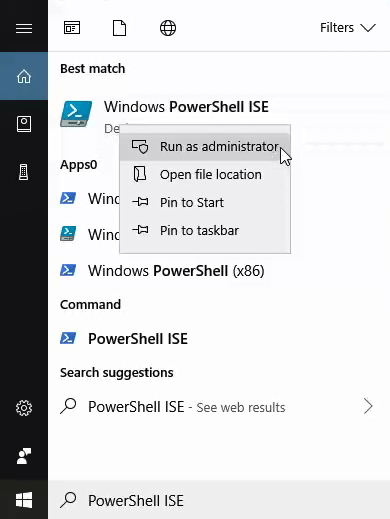Click the pin icon beside Pin to Start
Screen dimensions: 390x519
(x=140, y=202)
